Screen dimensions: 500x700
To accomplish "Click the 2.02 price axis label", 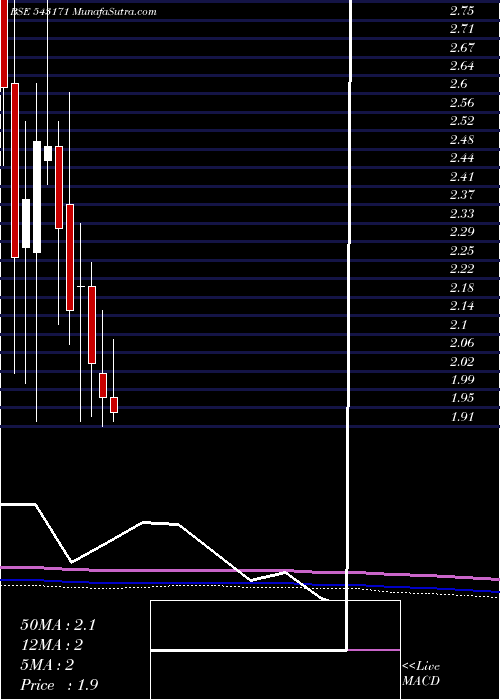I will (462, 362).
